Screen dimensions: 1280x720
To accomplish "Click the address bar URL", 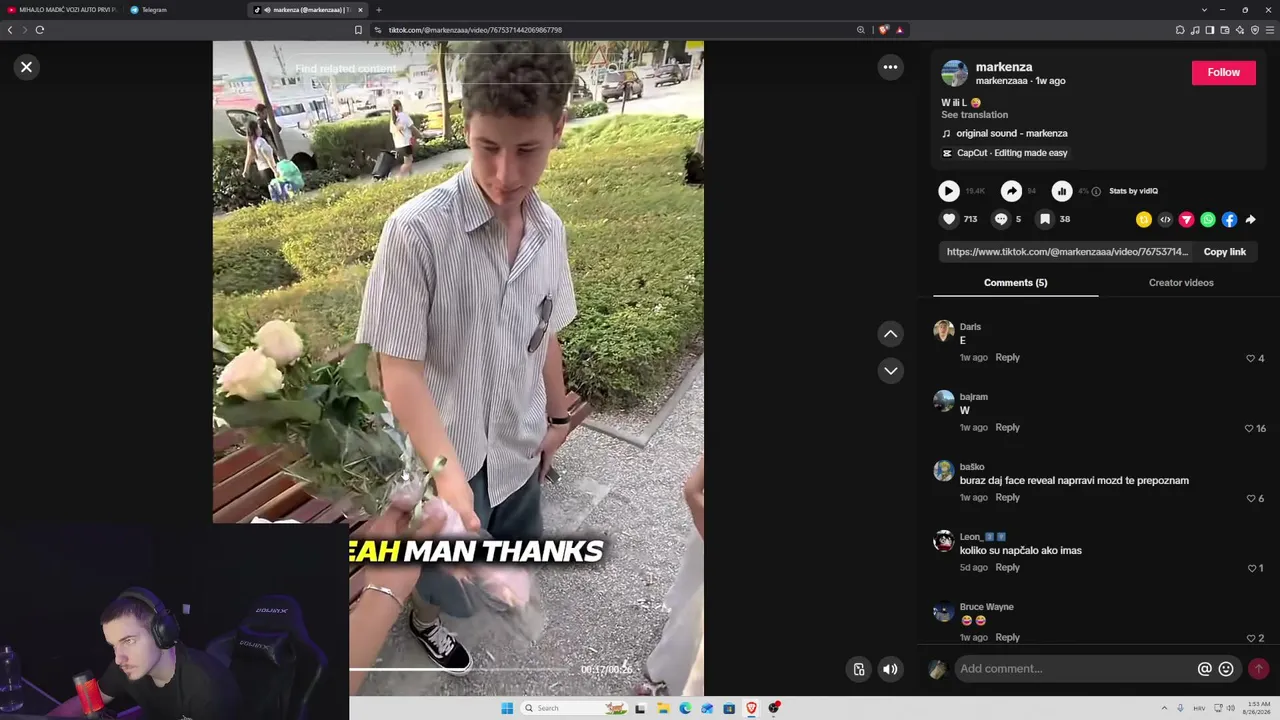I will tap(475, 30).
